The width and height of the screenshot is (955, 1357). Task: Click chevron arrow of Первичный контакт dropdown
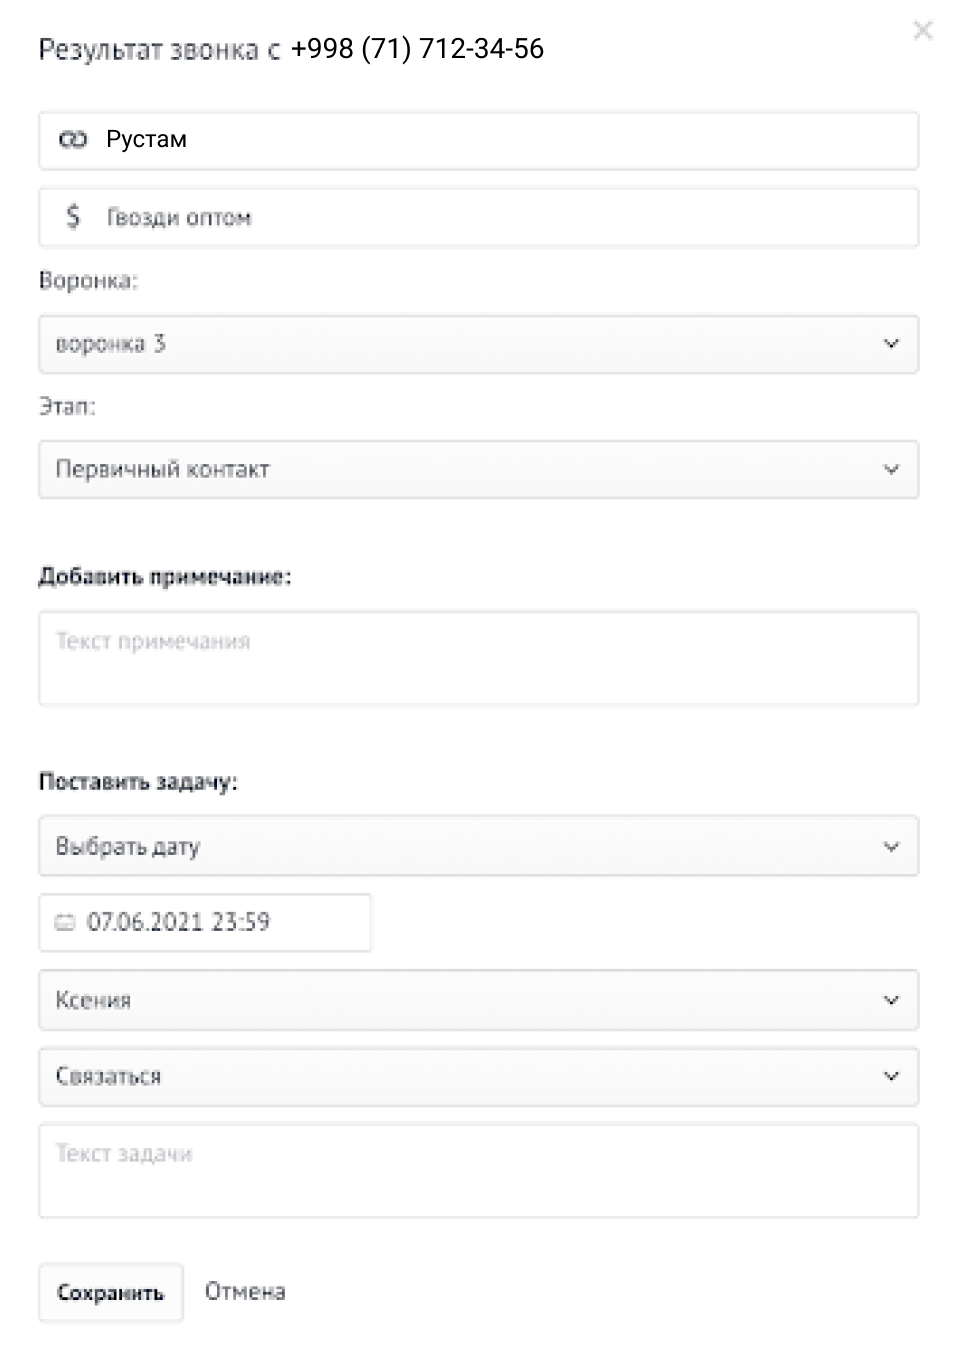coord(891,470)
